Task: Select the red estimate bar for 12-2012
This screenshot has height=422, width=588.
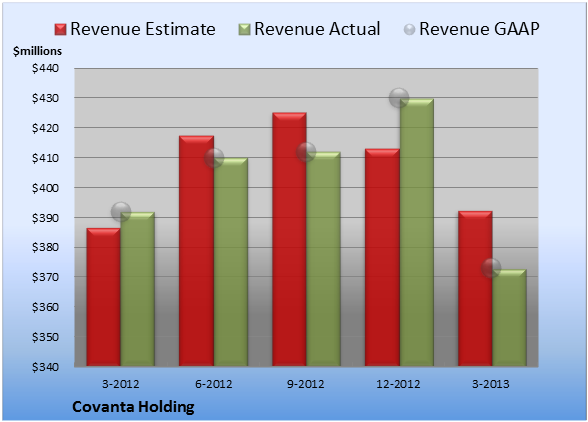Action: 382,257
